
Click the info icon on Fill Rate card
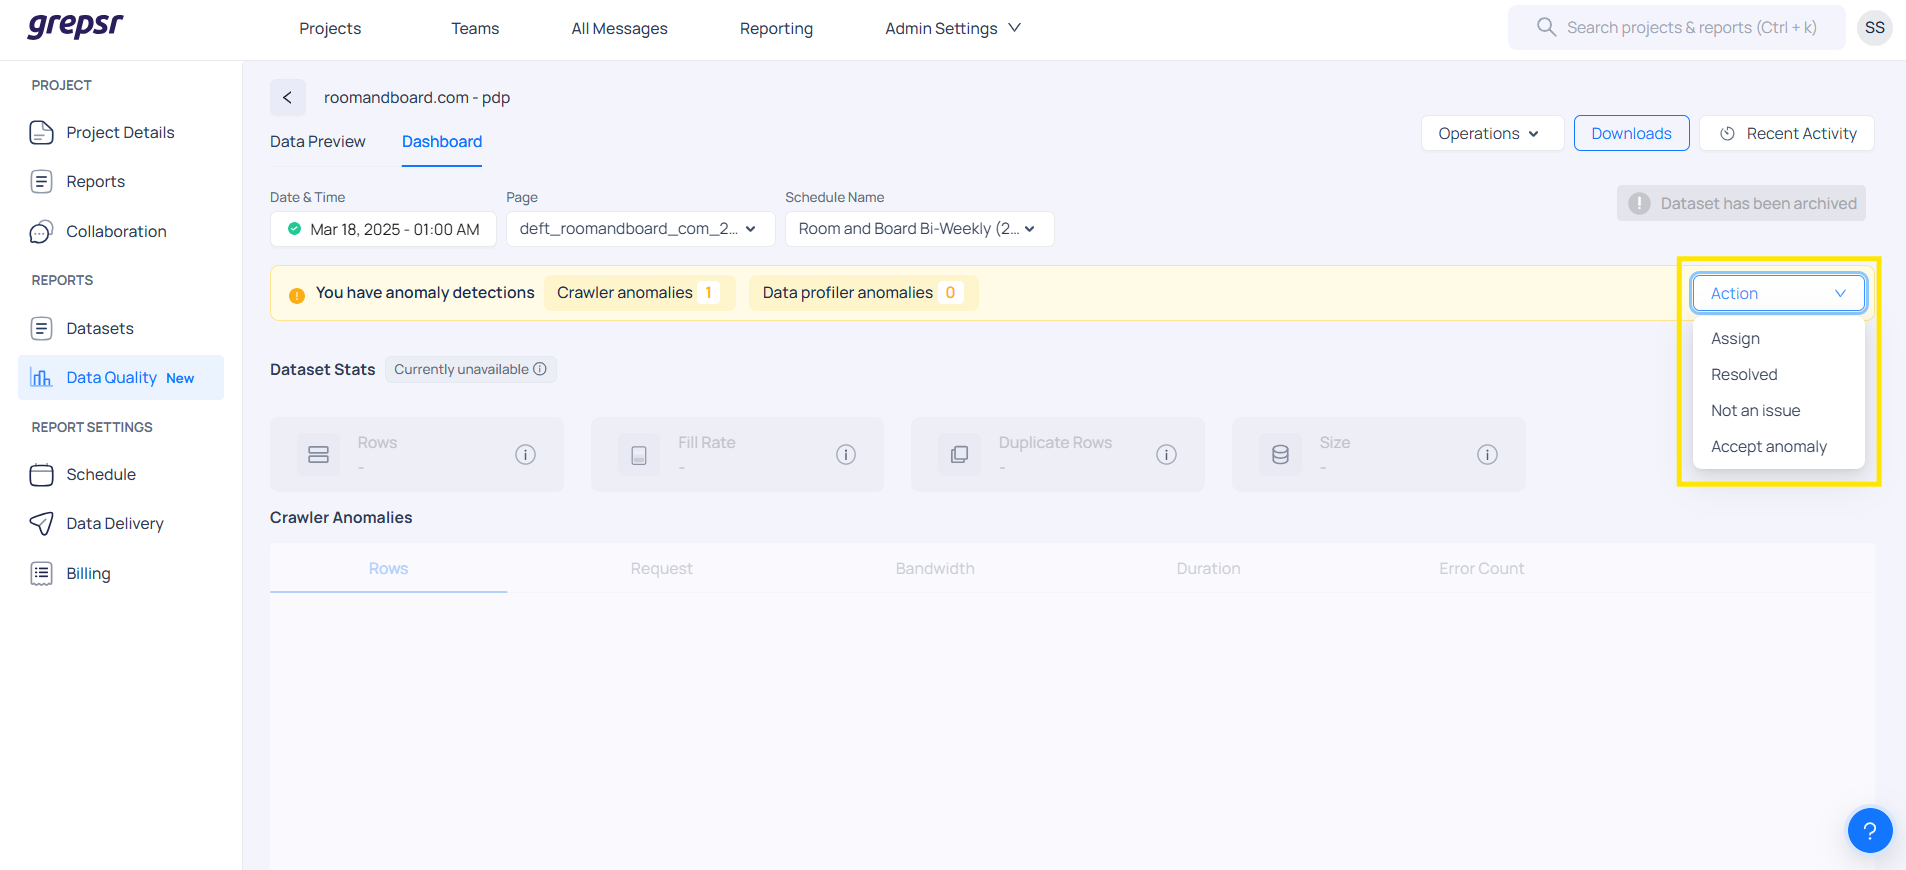point(845,455)
